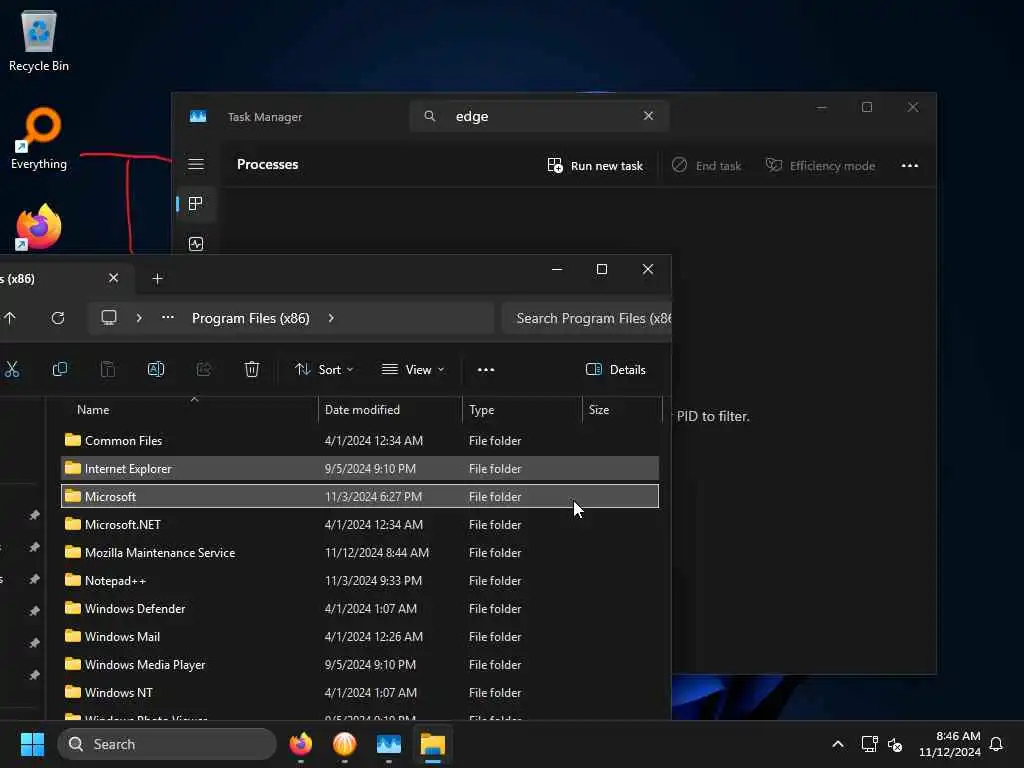Sort by the Date modified column header
The width and height of the screenshot is (1024, 768).
(391, 409)
